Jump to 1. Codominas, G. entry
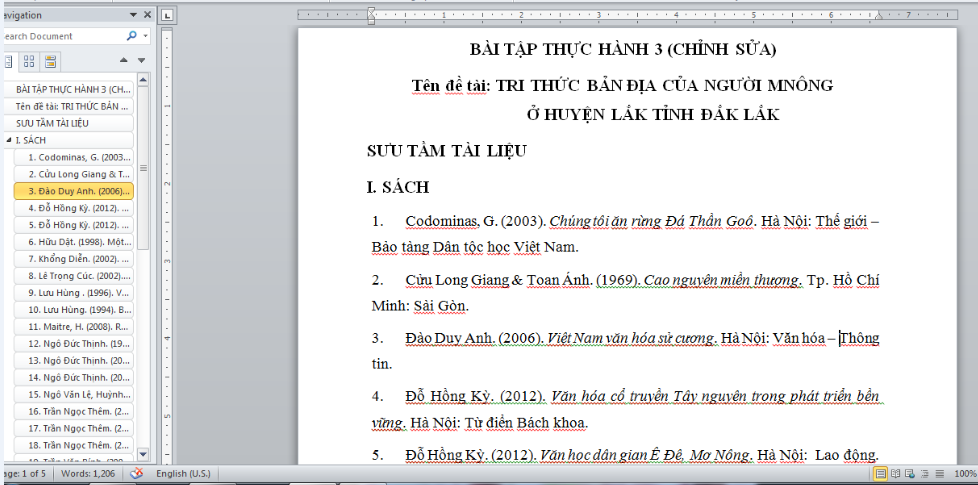 (74, 157)
